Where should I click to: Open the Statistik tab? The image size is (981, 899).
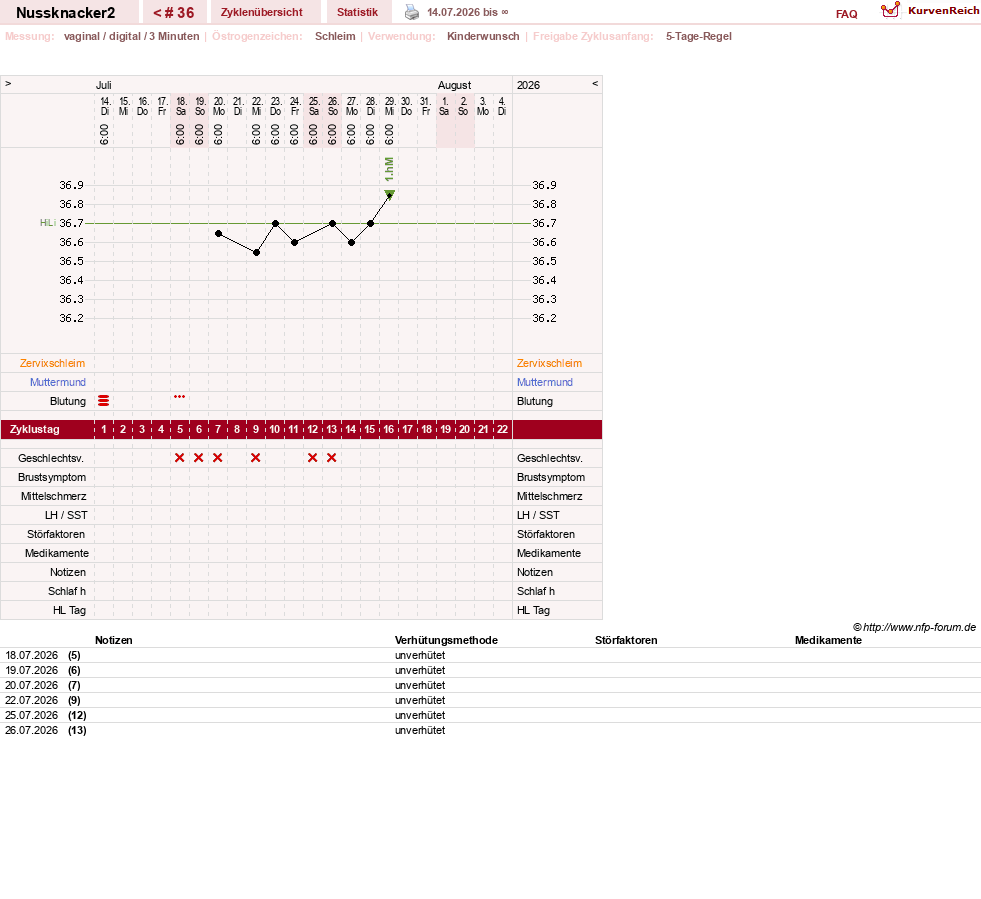pyautogui.click(x=357, y=13)
